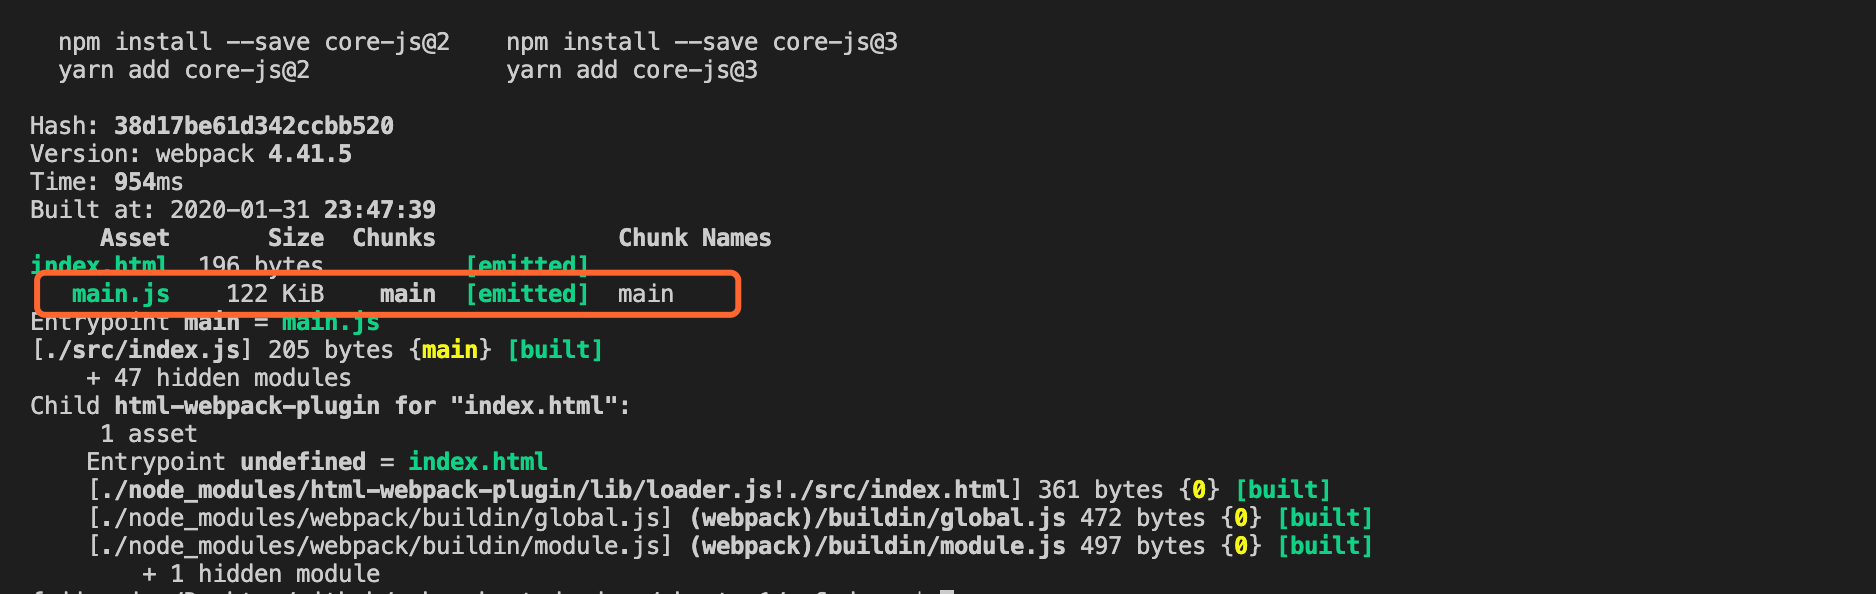The height and width of the screenshot is (594, 1876).
Task: Click the Built at timestamp 2020-01-31 23:47:39
Action: [302, 210]
